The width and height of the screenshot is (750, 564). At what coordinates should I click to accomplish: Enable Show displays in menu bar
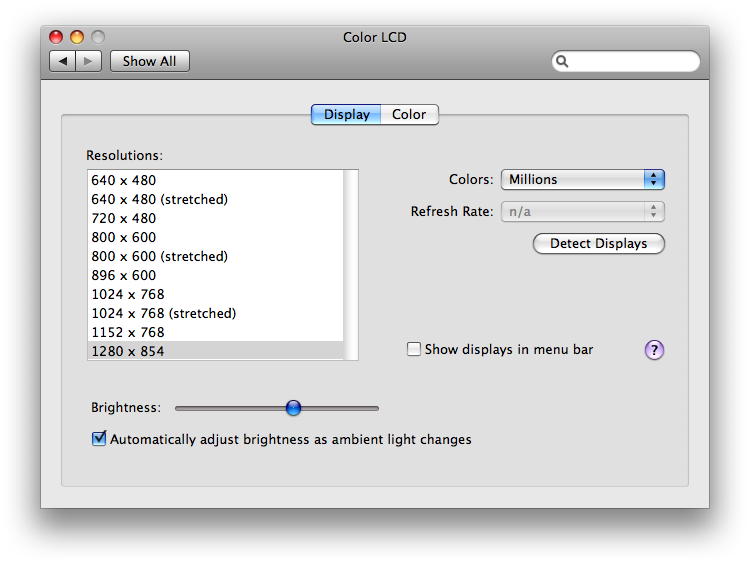(414, 349)
